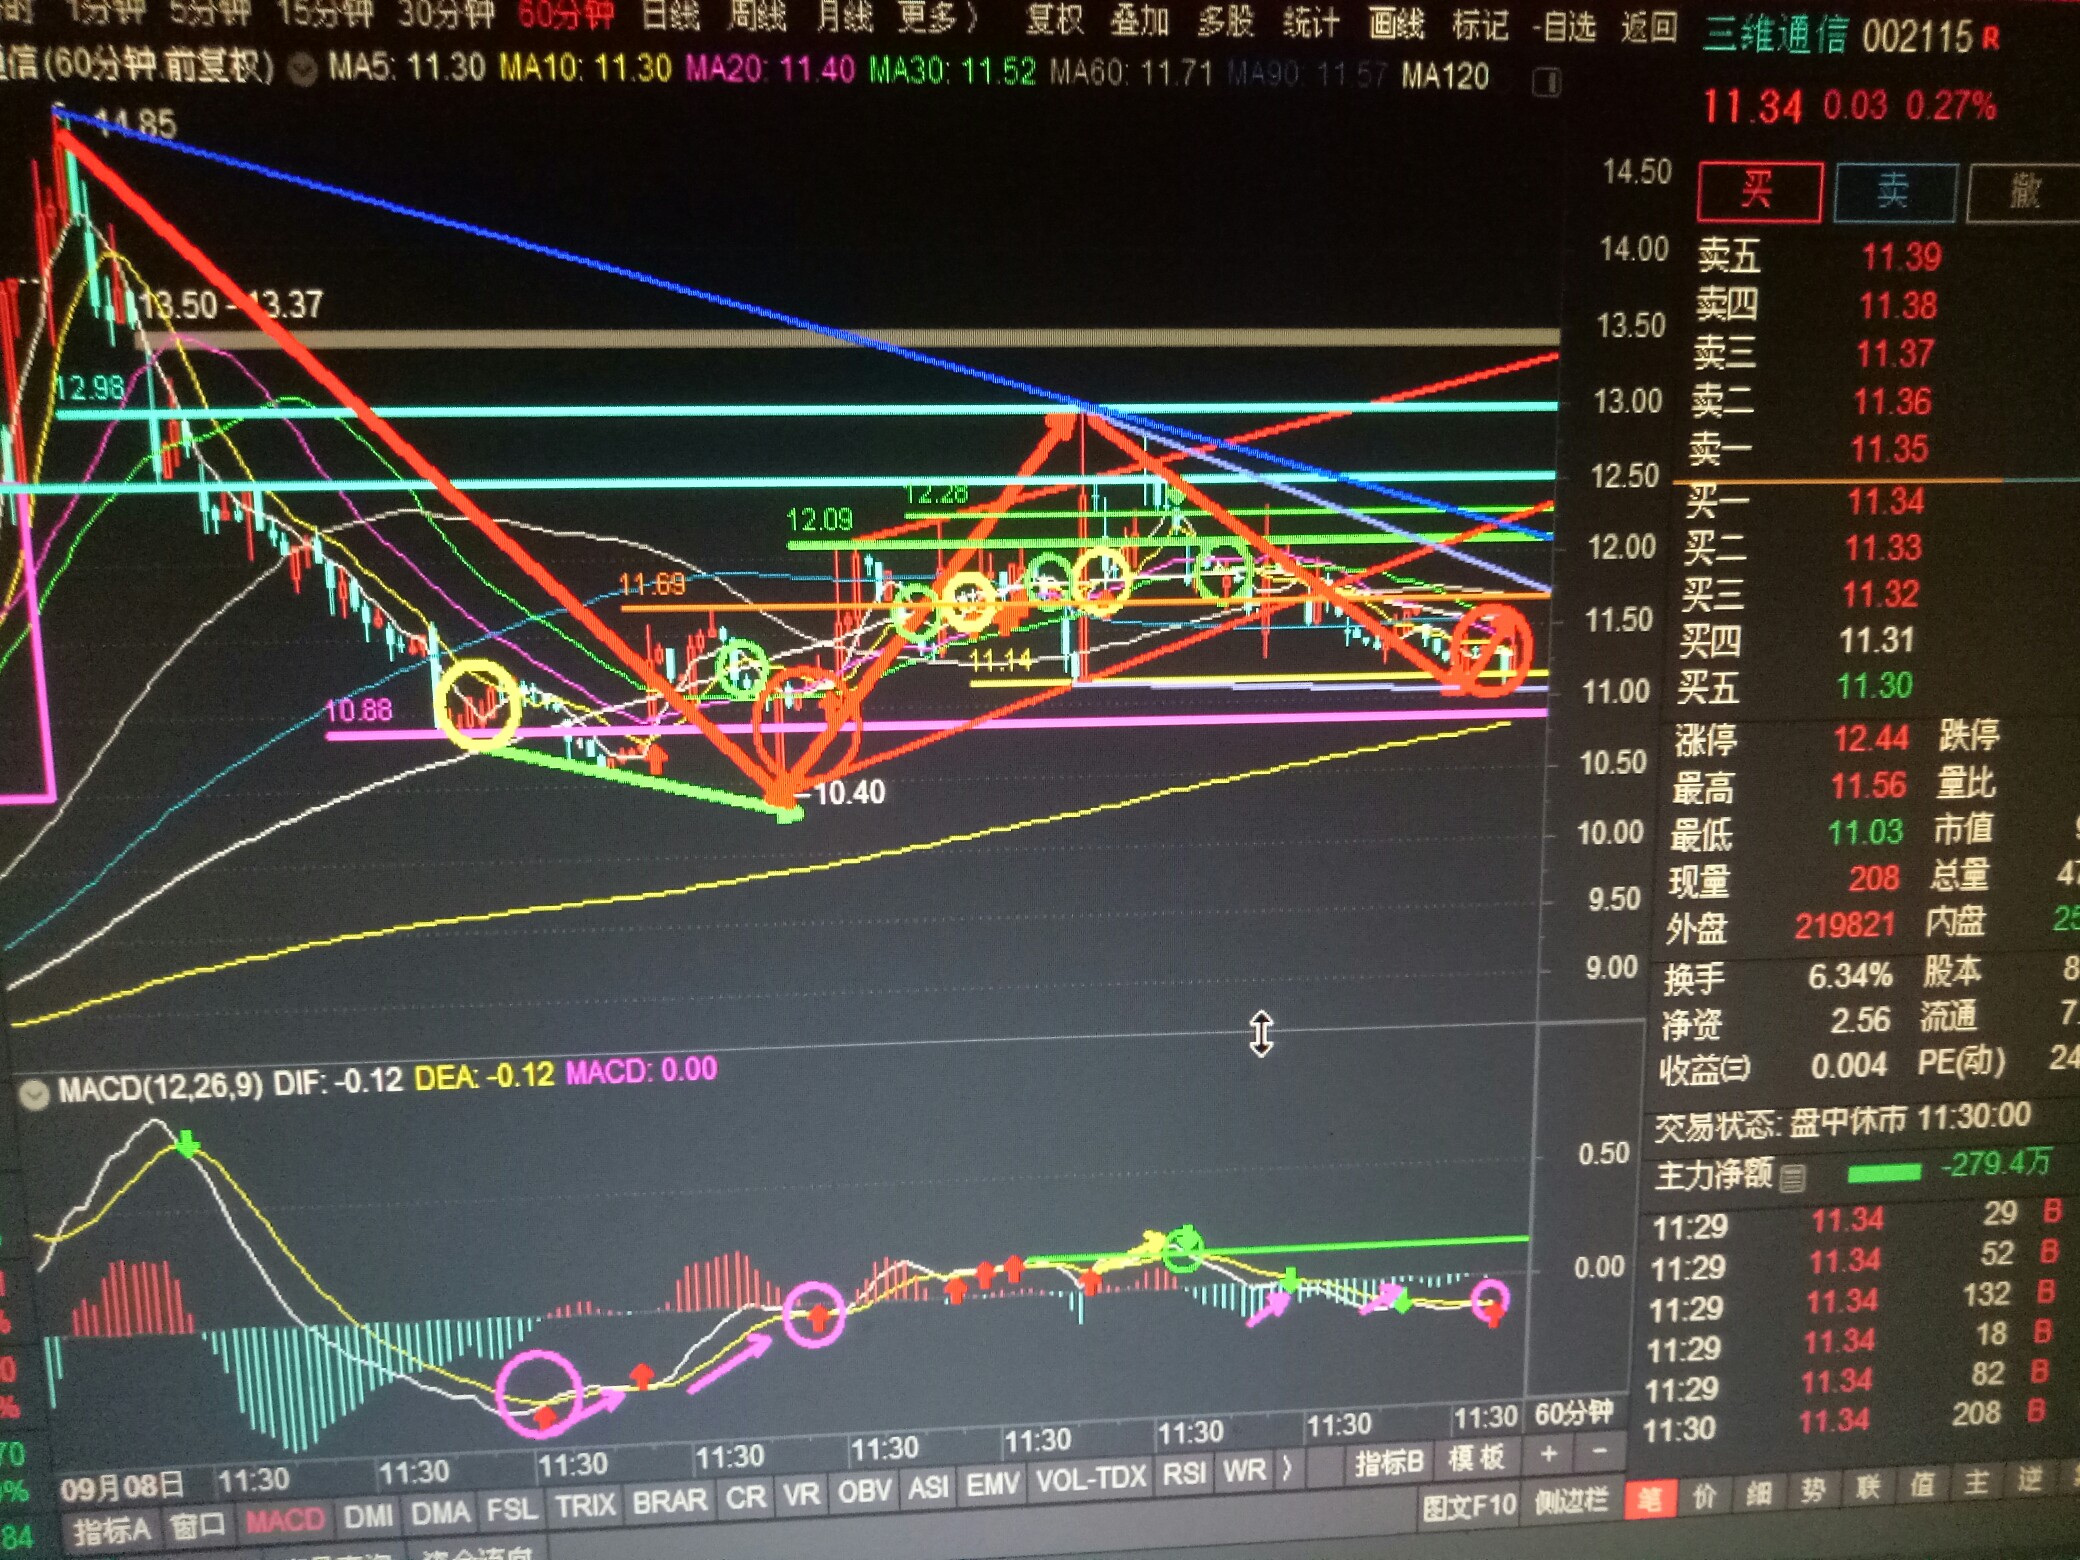Screen dimensions: 2080x1560
Task: Click the blue 卖 (sell) button
Action: coord(1894,190)
